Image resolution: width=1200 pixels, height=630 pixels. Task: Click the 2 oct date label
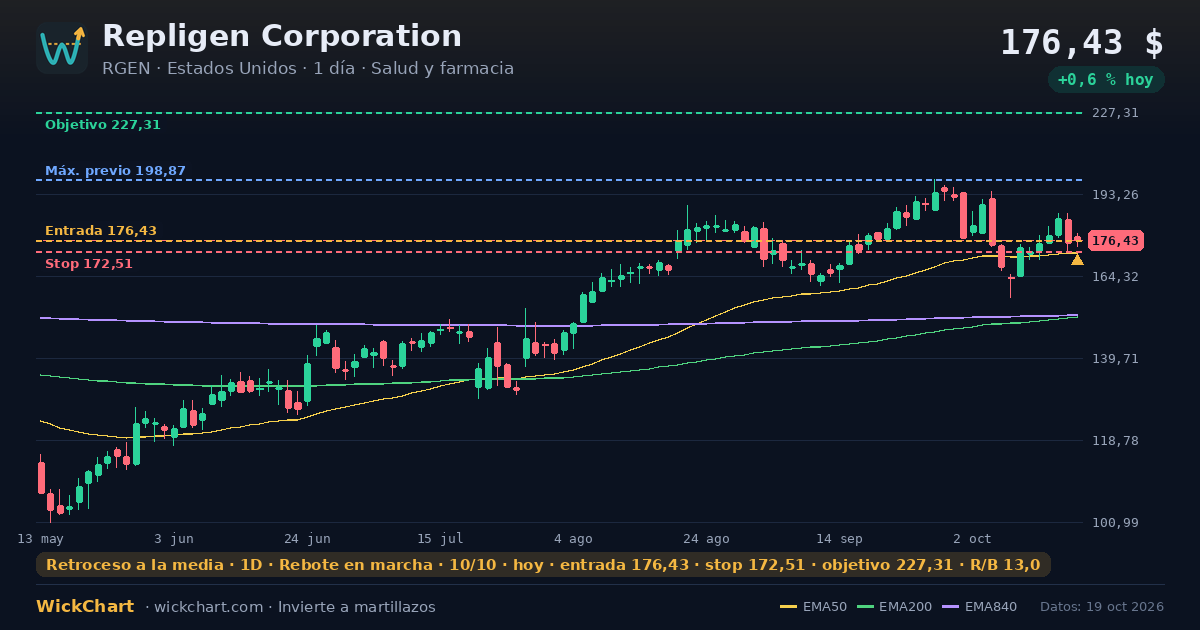click(972, 538)
